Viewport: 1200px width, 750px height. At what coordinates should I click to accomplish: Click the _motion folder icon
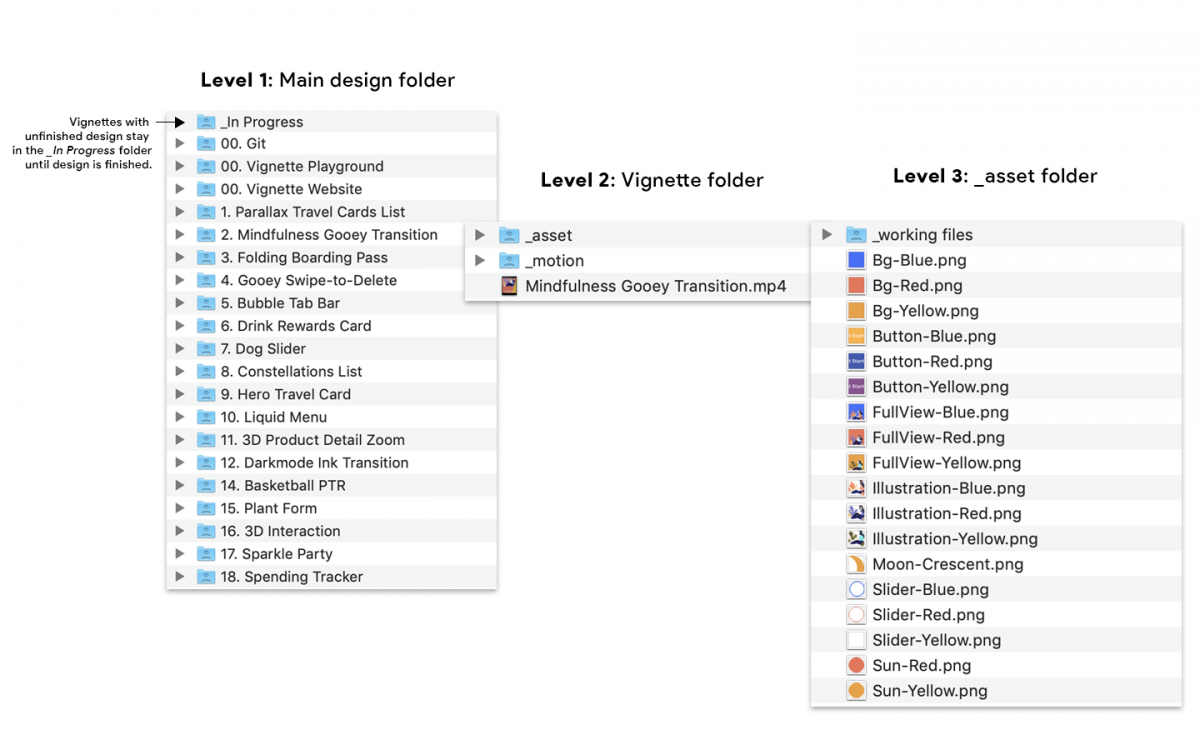pyautogui.click(x=508, y=260)
